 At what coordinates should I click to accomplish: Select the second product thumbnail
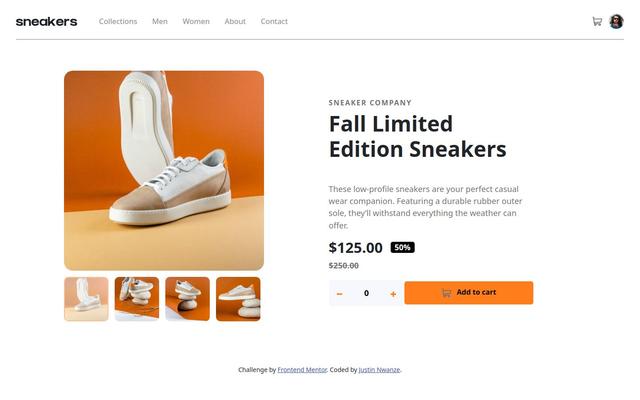137,299
